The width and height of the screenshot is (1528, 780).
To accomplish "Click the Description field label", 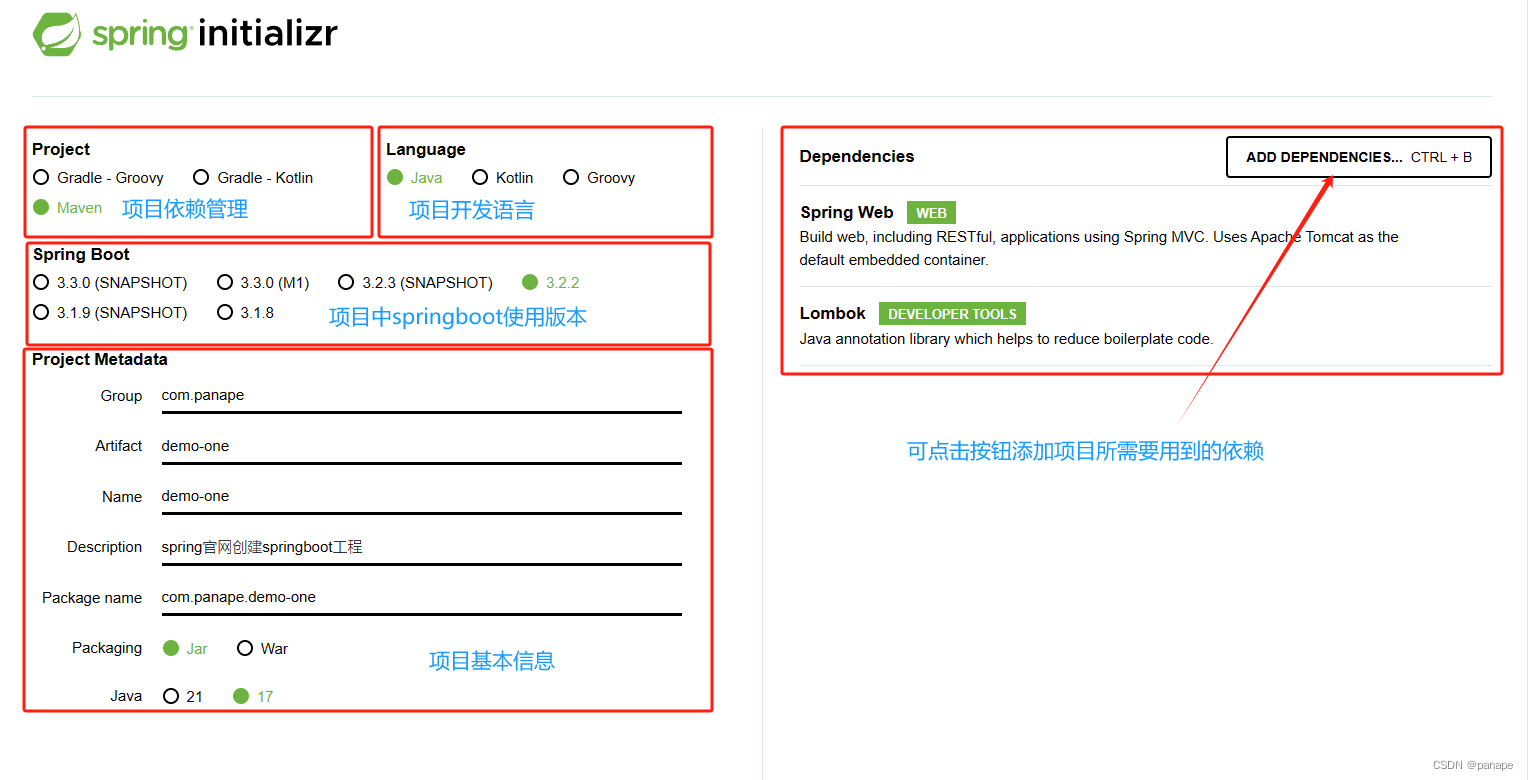I will pos(105,547).
